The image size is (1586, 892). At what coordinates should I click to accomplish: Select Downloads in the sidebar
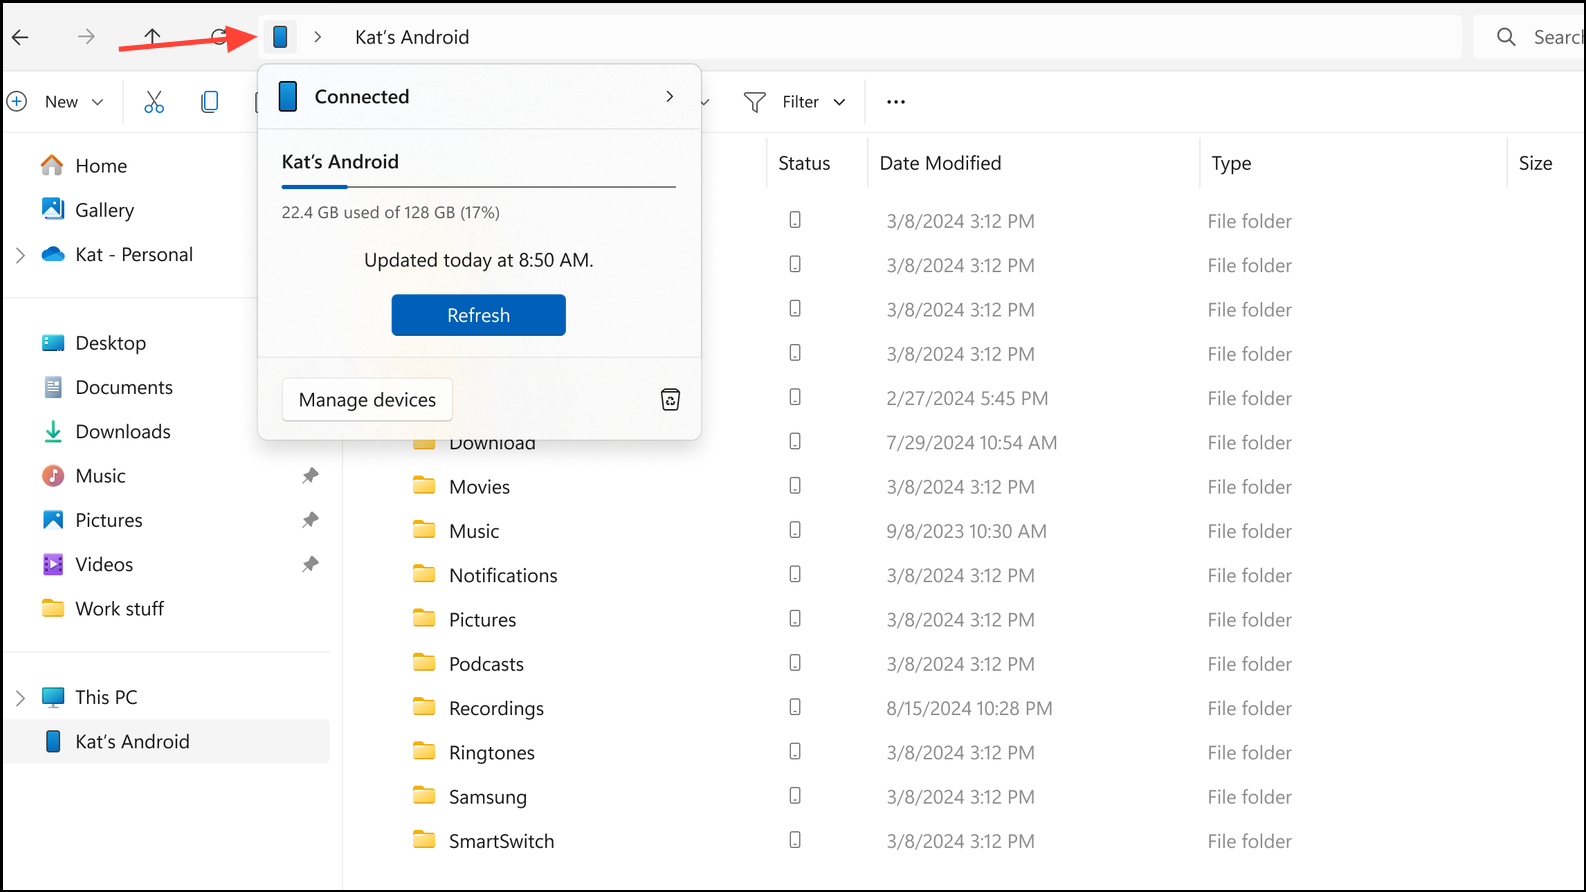[x=123, y=432]
